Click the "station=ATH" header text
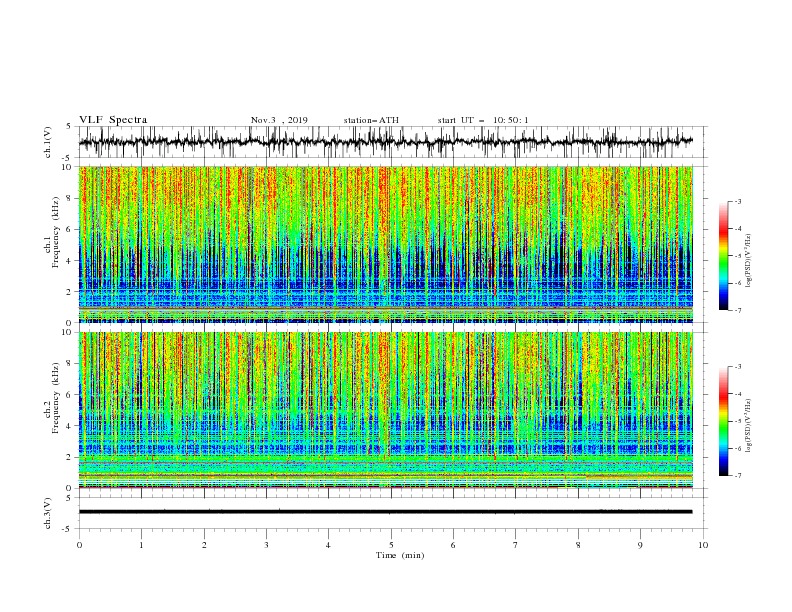This screenshot has width=792, height=612. coord(371,120)
